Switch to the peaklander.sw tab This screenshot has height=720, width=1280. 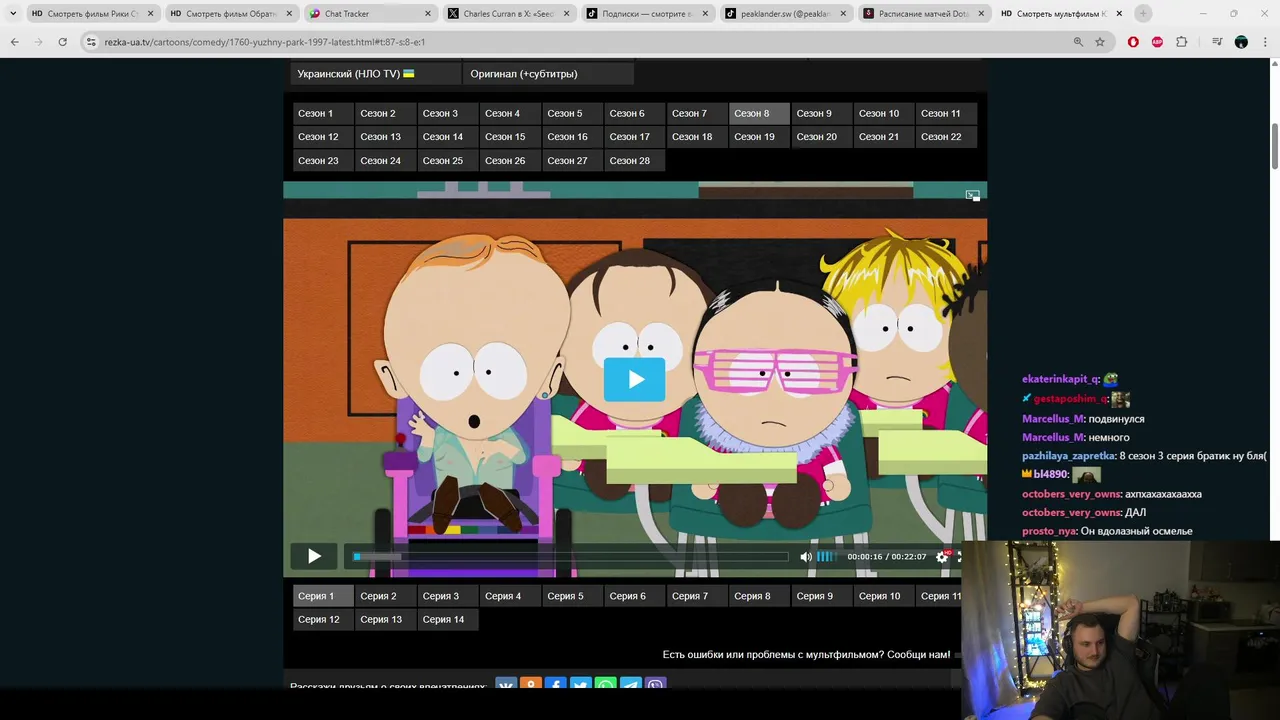[785, 13]
